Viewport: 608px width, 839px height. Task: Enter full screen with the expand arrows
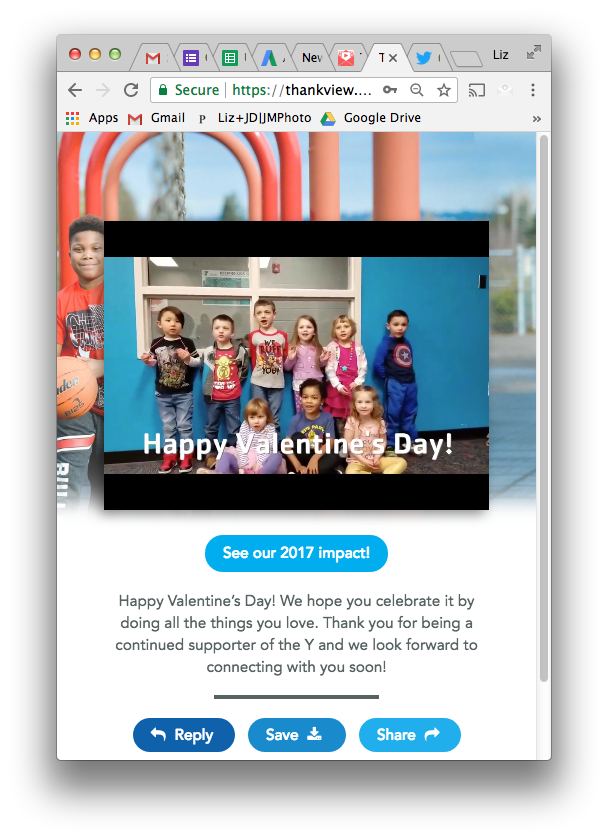tap(534, 52)
